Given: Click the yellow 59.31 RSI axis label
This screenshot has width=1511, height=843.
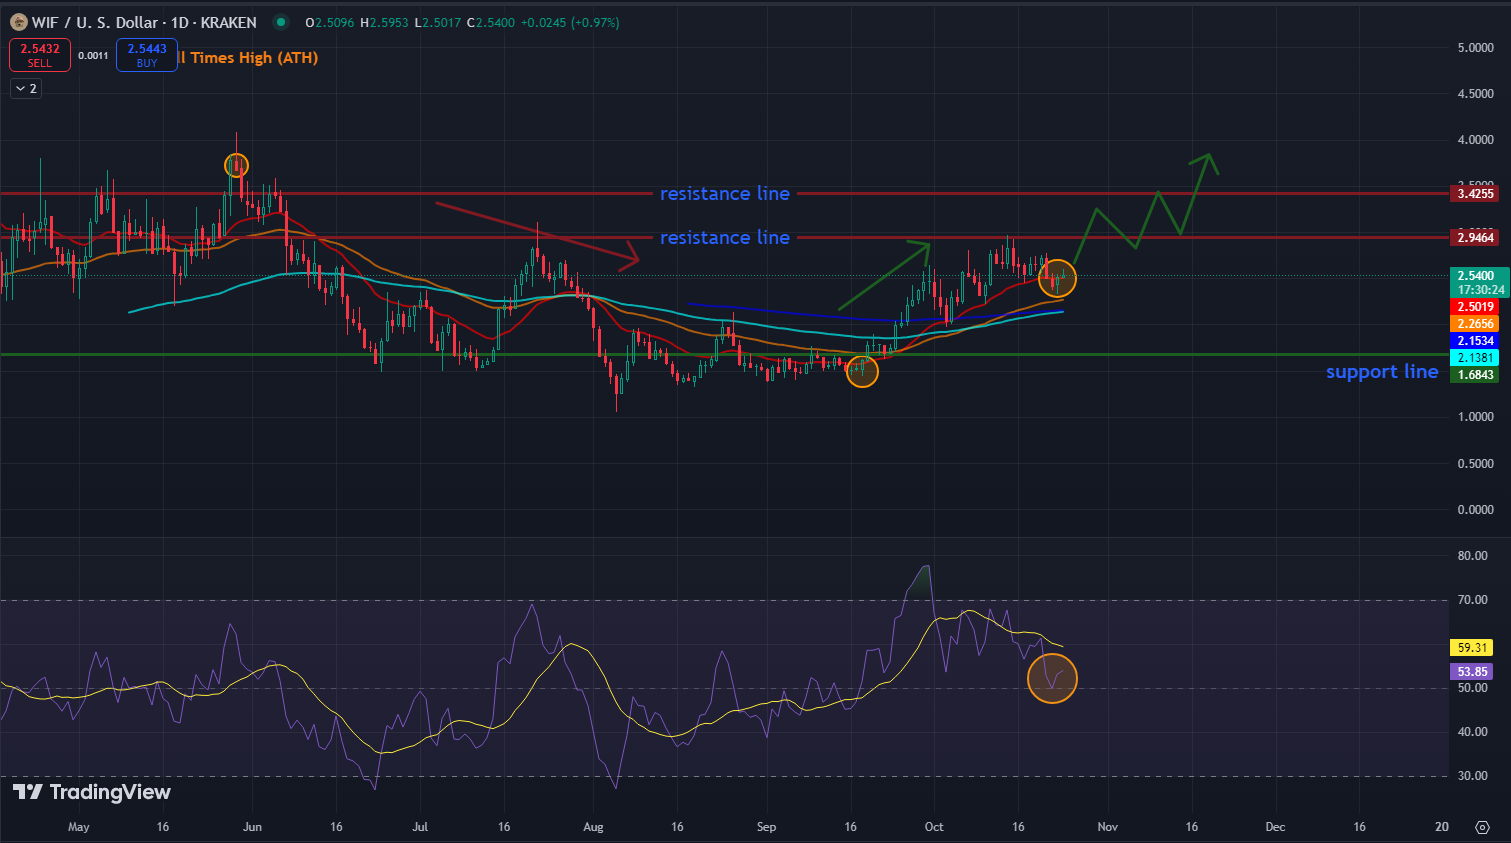Looking at the screenshot, I should [1473, 648].
